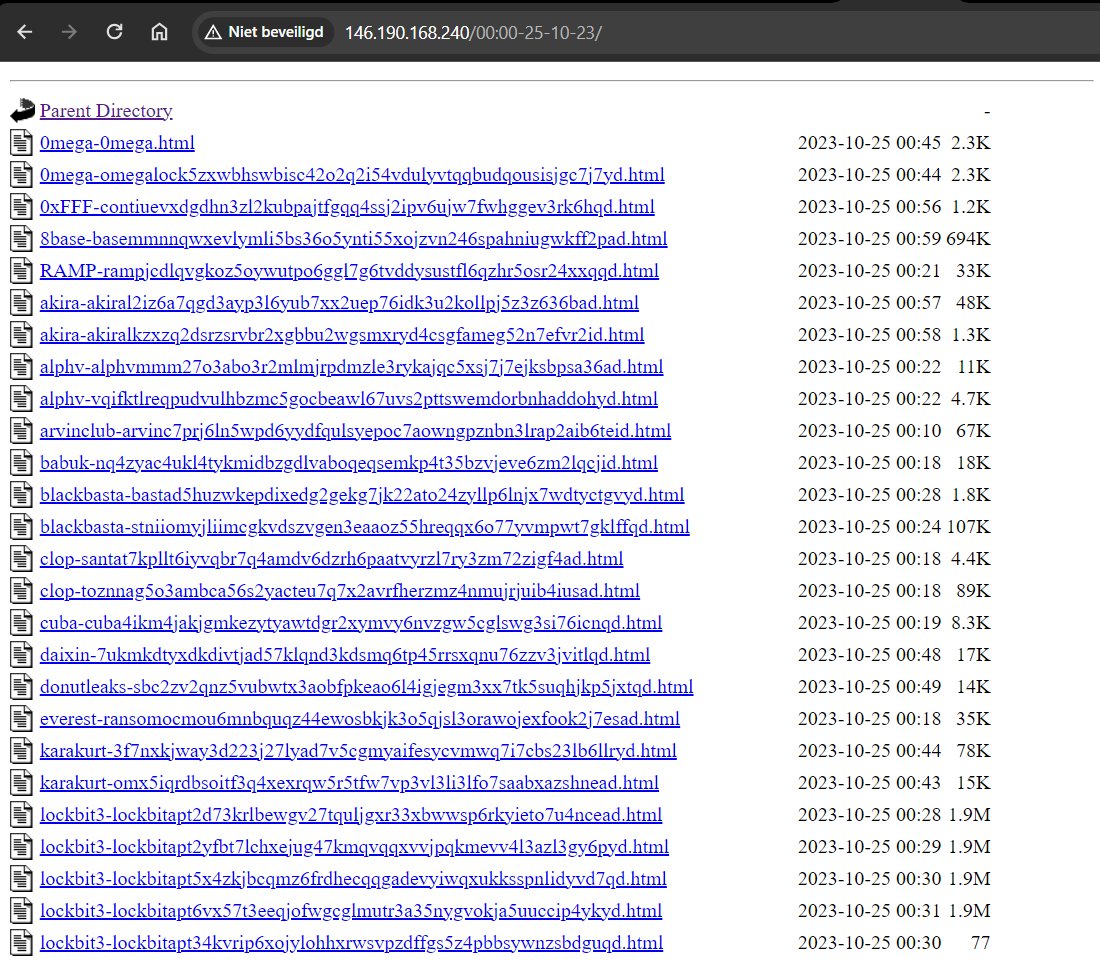Click the 'Niet beveiligd' security warning

click(264, 32)
